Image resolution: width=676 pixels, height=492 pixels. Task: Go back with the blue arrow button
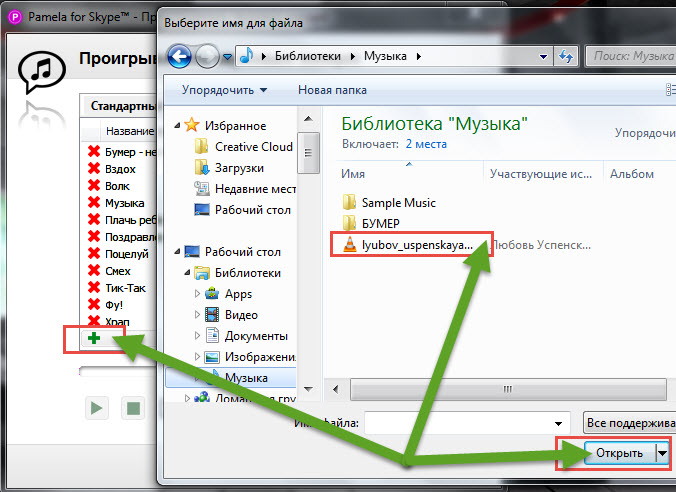(x=179, y=56)
